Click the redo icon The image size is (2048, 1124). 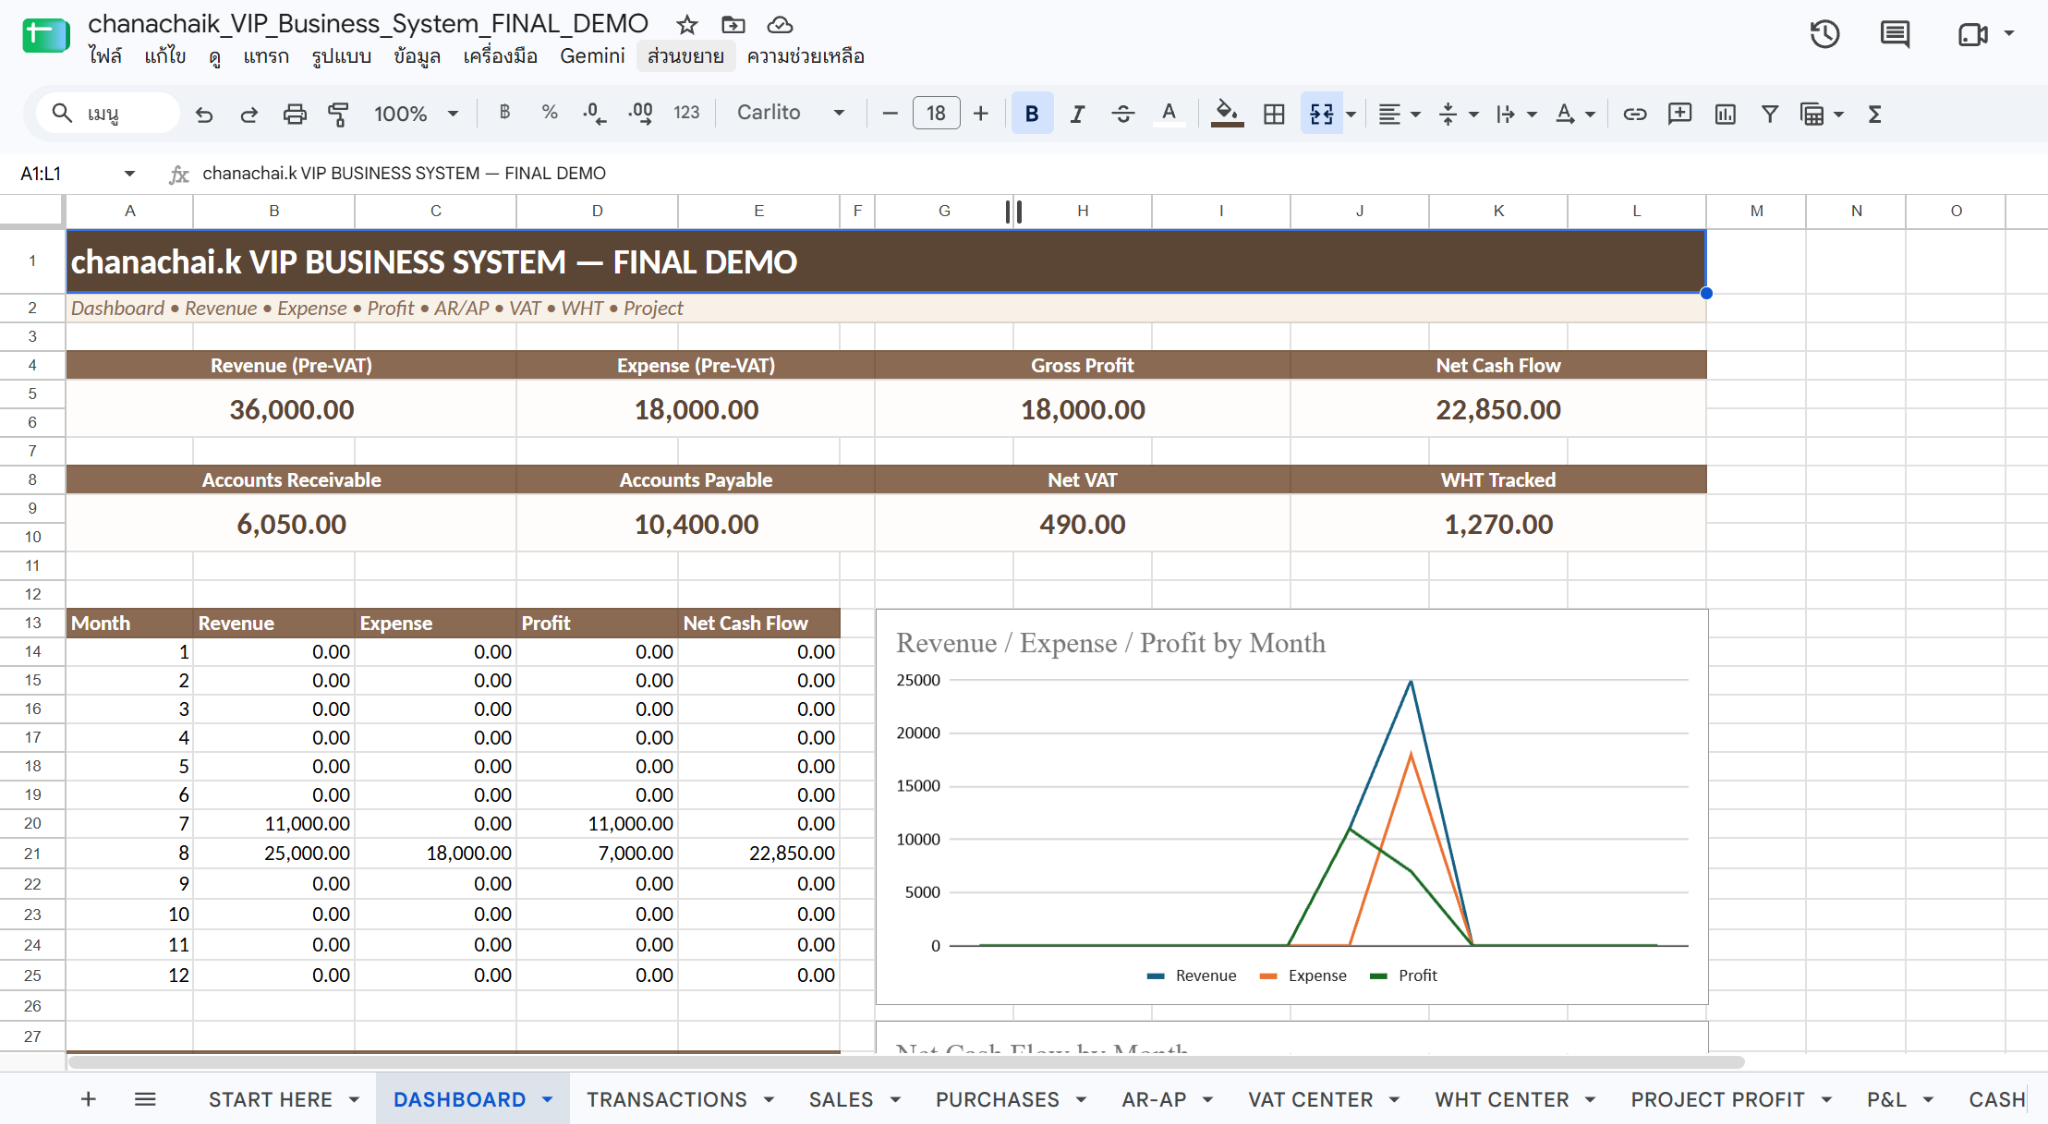[249, 114]
